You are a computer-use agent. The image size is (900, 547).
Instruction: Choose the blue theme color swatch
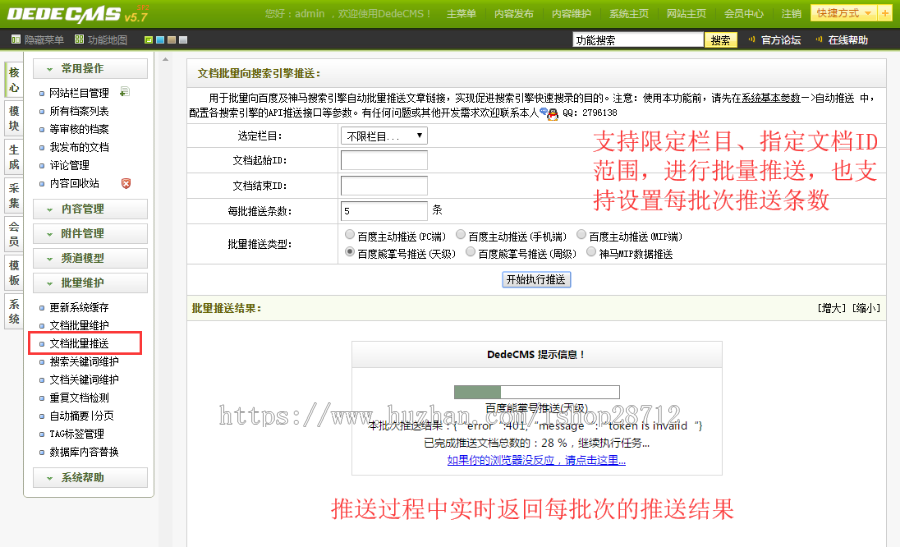click(x=160, y=40)
